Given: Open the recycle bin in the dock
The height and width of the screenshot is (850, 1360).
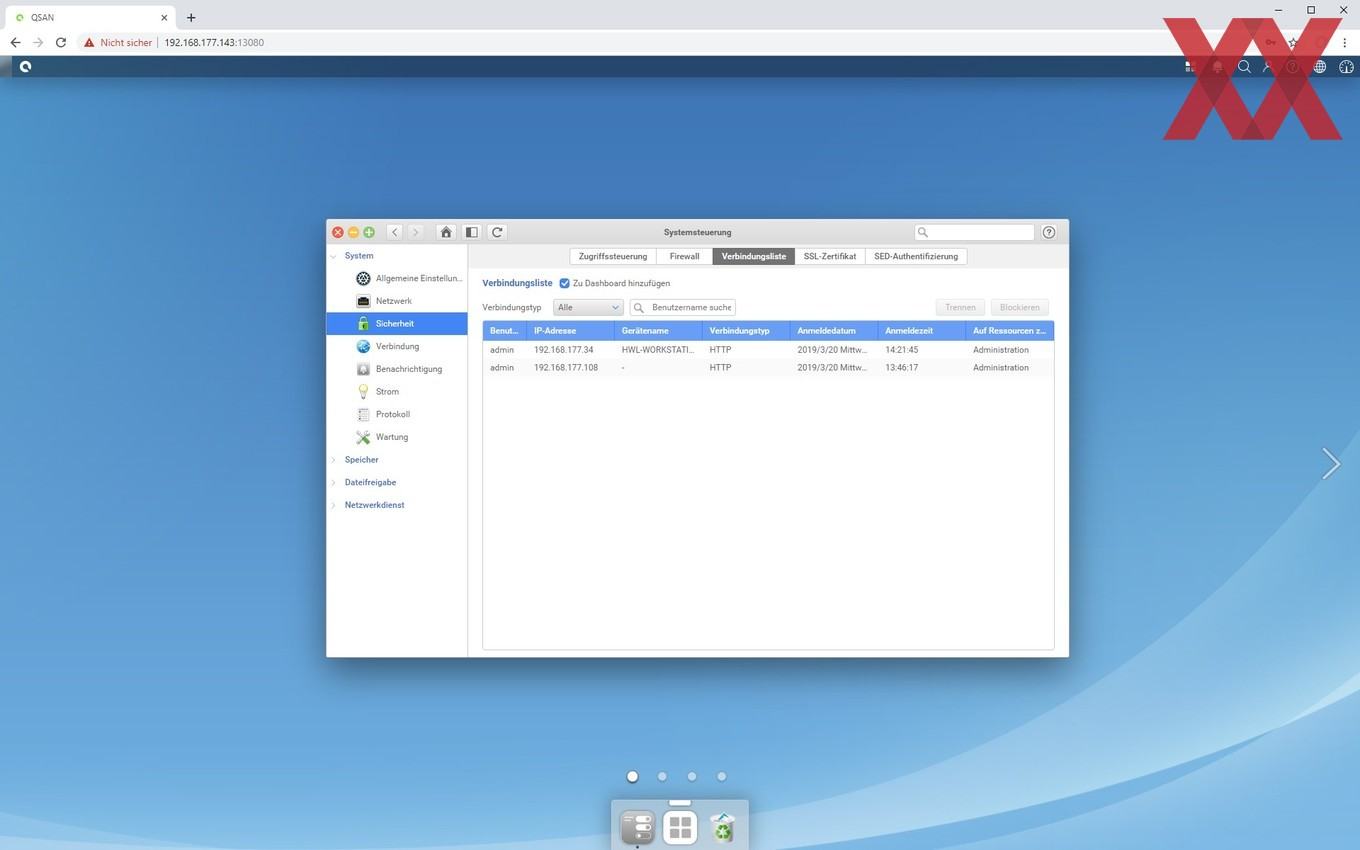Looking at the screenshot, I should tap(722, 827).
